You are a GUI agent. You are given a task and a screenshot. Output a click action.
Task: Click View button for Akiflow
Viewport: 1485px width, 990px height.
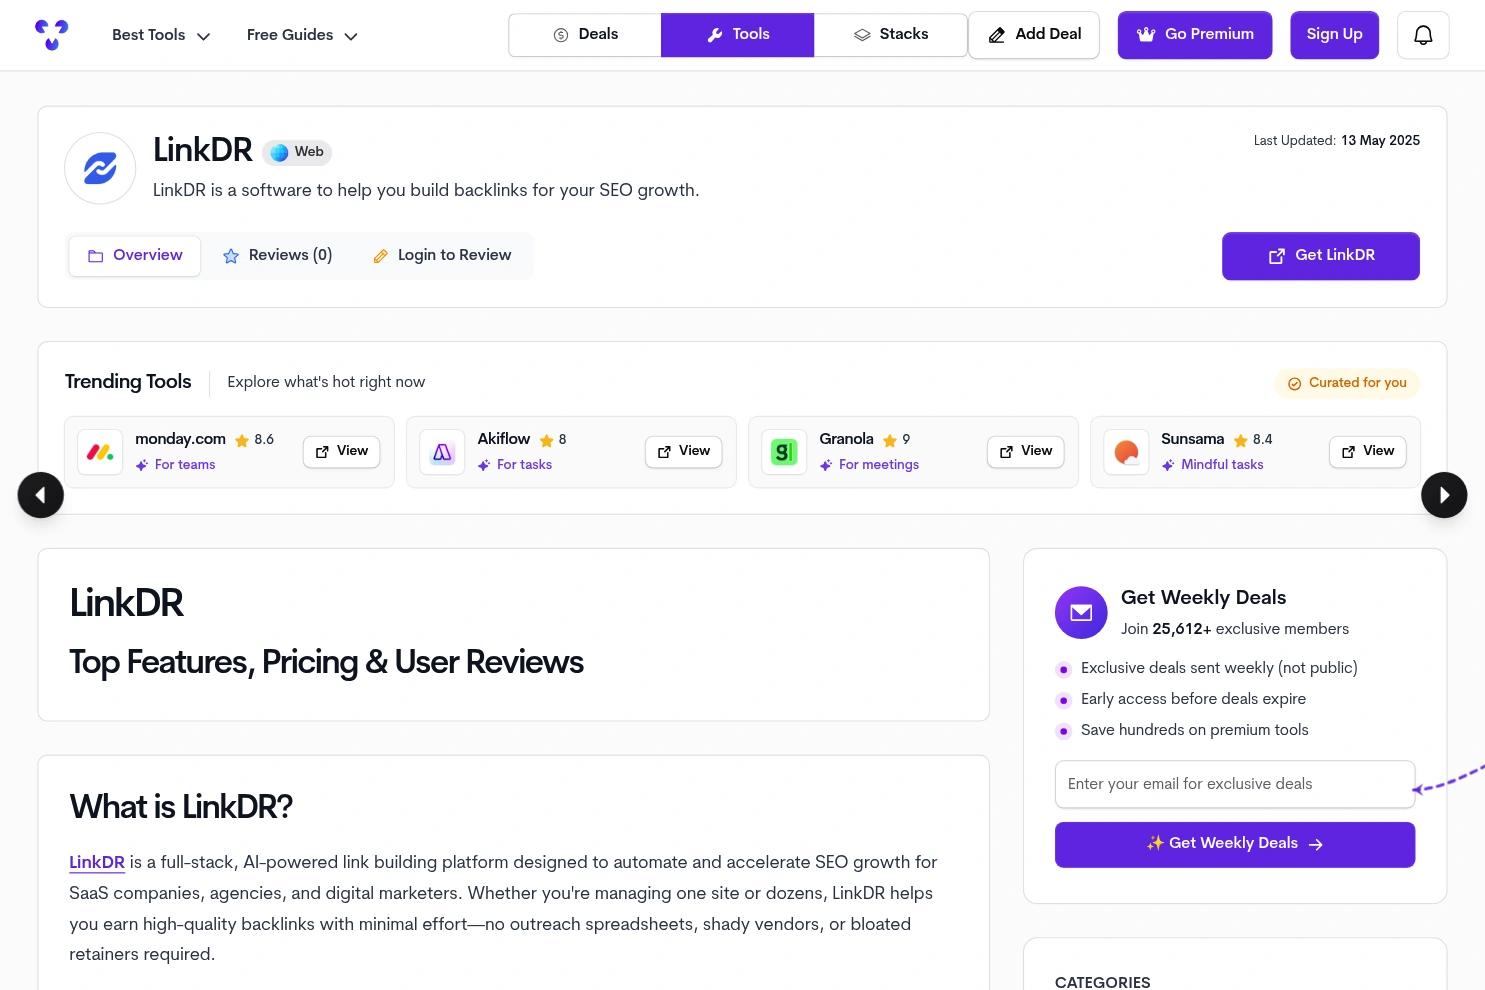coord(683,452)
